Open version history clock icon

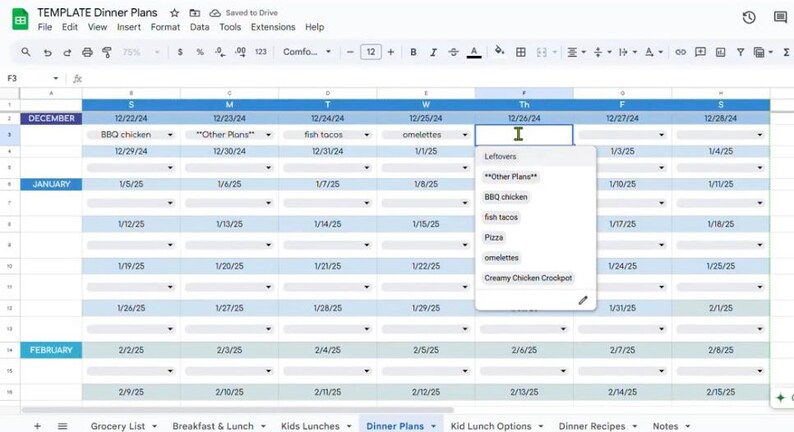click(749, 18)
